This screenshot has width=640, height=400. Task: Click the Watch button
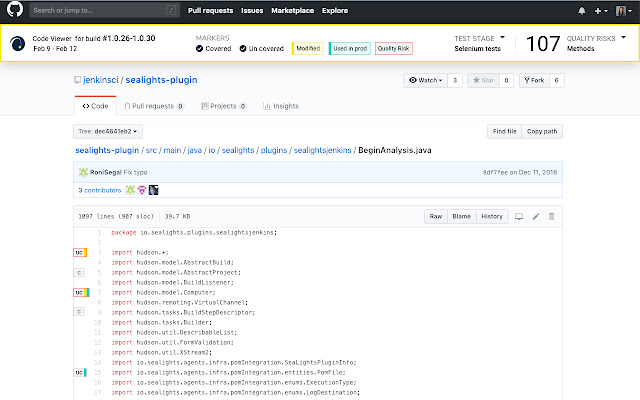[x=425, y=80]
